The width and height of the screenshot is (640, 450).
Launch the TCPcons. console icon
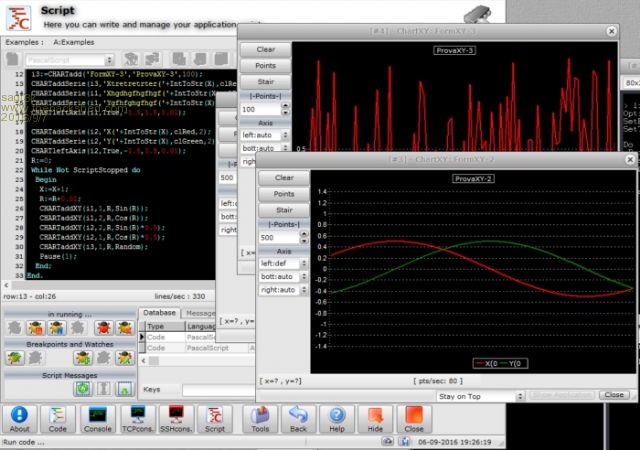pos(136,415)
